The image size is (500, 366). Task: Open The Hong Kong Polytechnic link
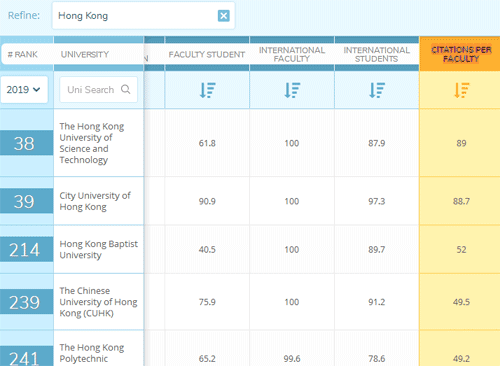(x=92, y=353)
